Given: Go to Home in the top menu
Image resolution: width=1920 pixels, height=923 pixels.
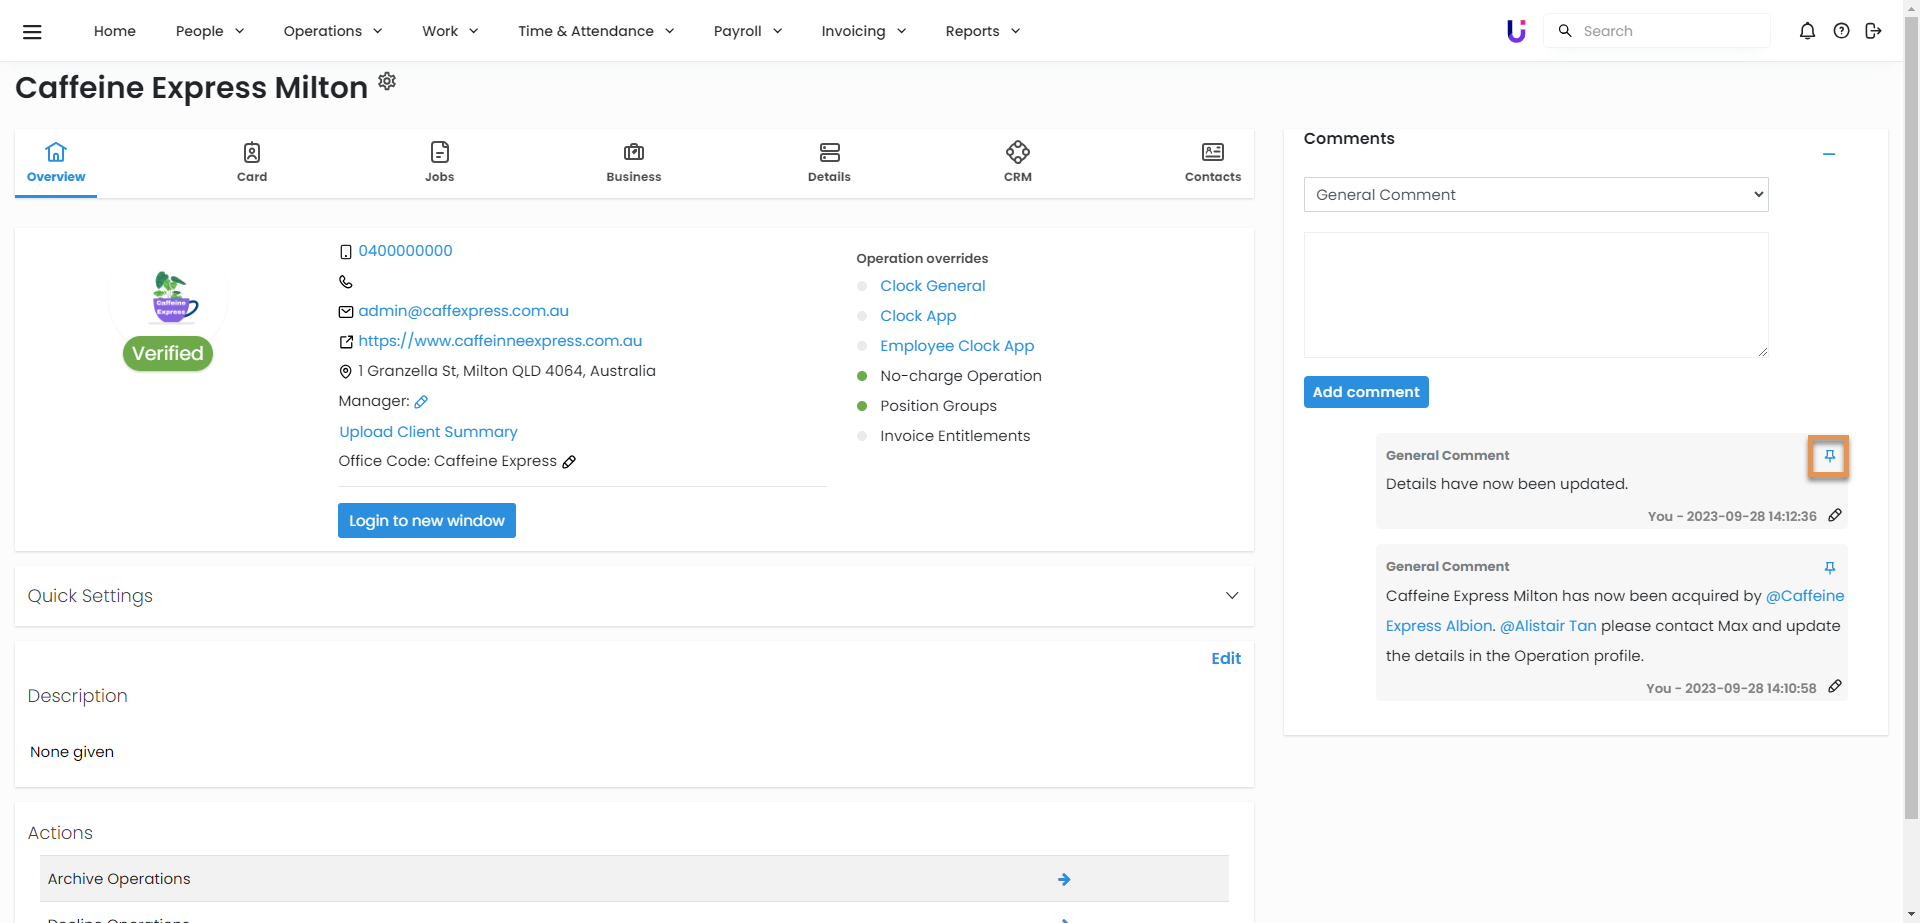Looking at the screenshot, I should (115, 31).
